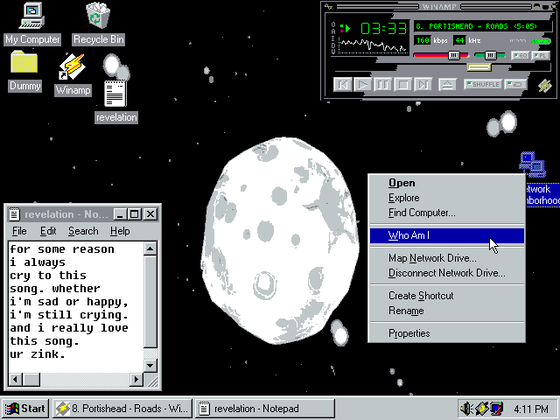Click Winamp play button
The image size is (560, 420).
click(x=362, y=85)
